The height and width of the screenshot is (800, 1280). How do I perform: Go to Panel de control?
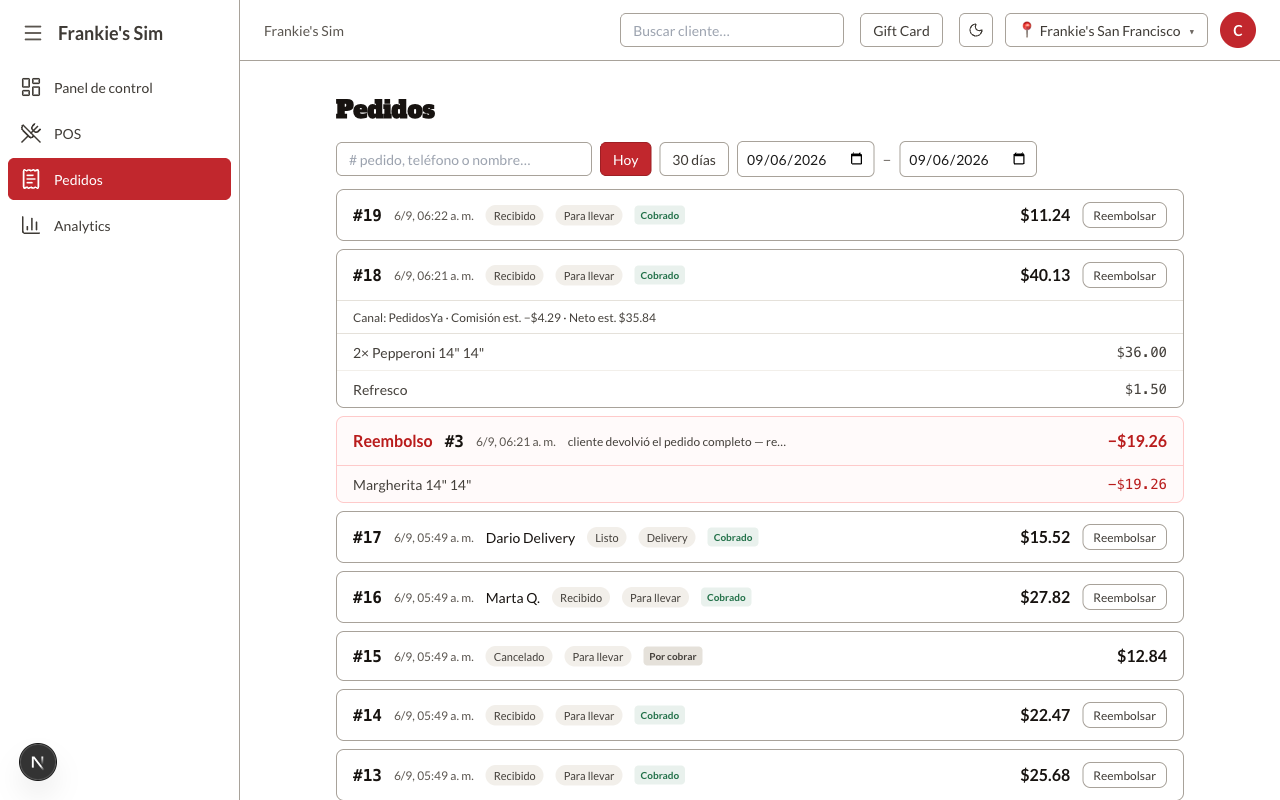119,87
